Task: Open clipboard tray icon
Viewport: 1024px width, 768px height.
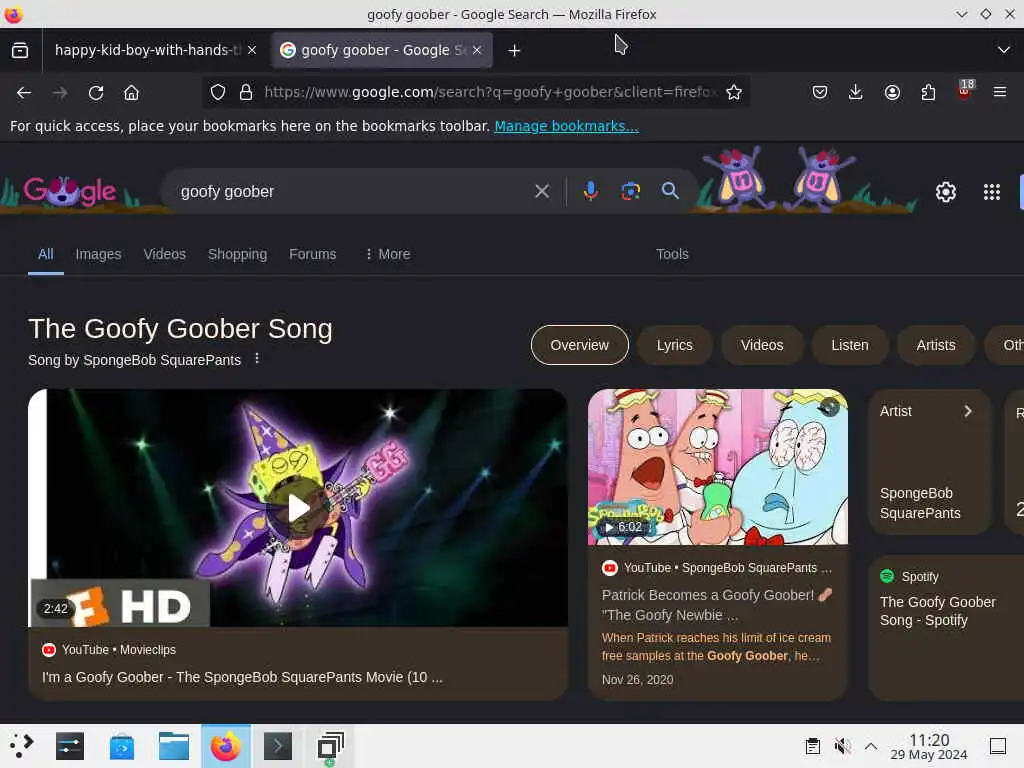Action: click(812, 746)
